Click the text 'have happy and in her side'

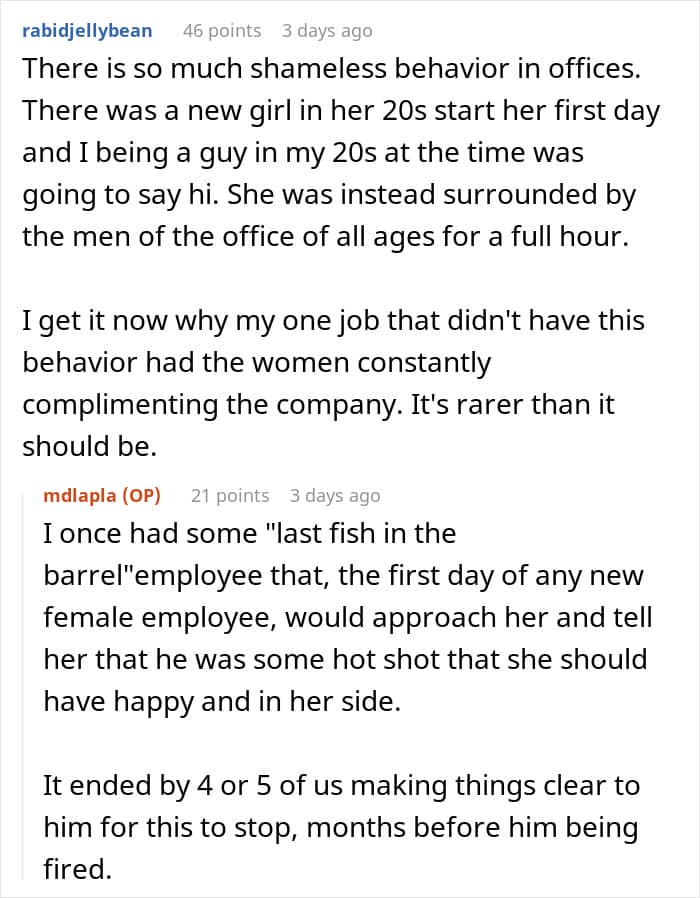click(x=222, y=702)
